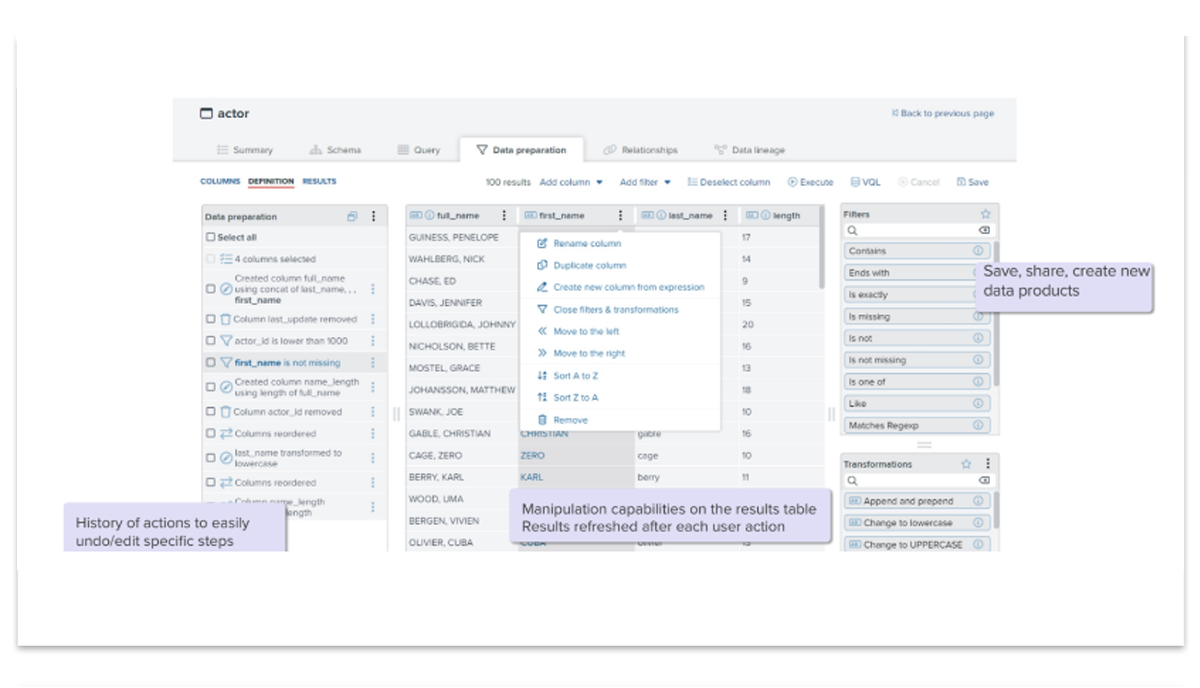Click the star icon in Transformations panel

coord(966,464)
